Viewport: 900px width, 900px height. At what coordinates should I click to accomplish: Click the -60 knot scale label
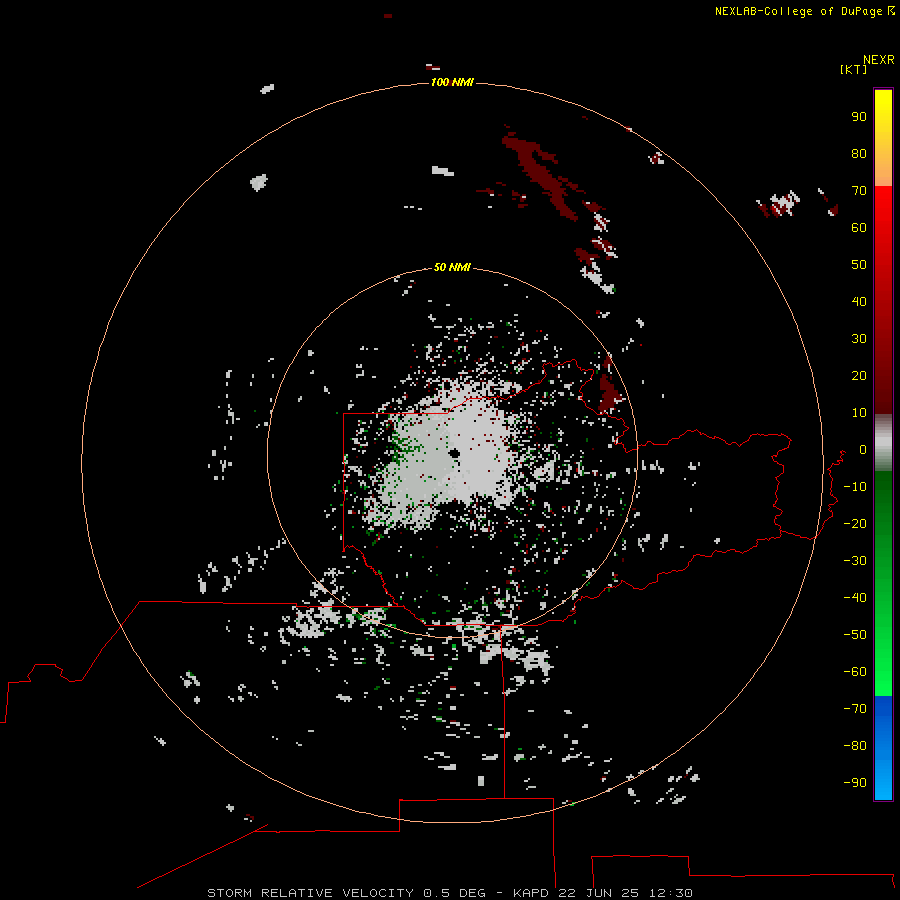[x=855, y=672]
